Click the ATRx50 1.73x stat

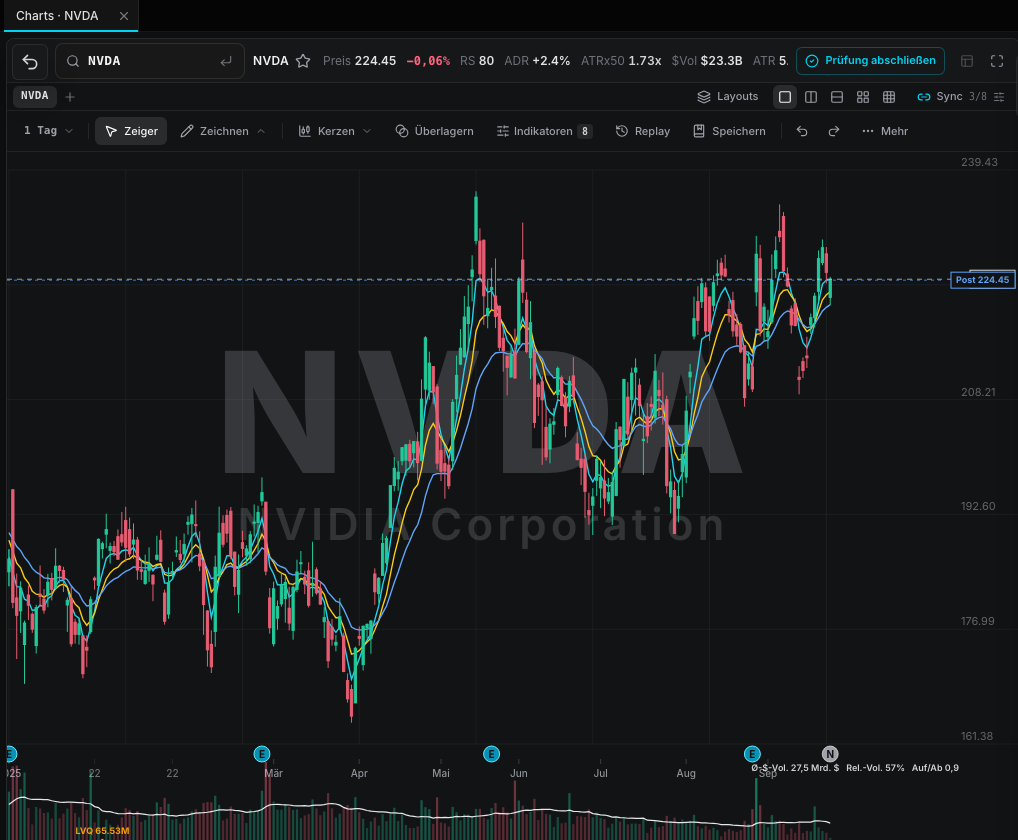click(621, 61)
